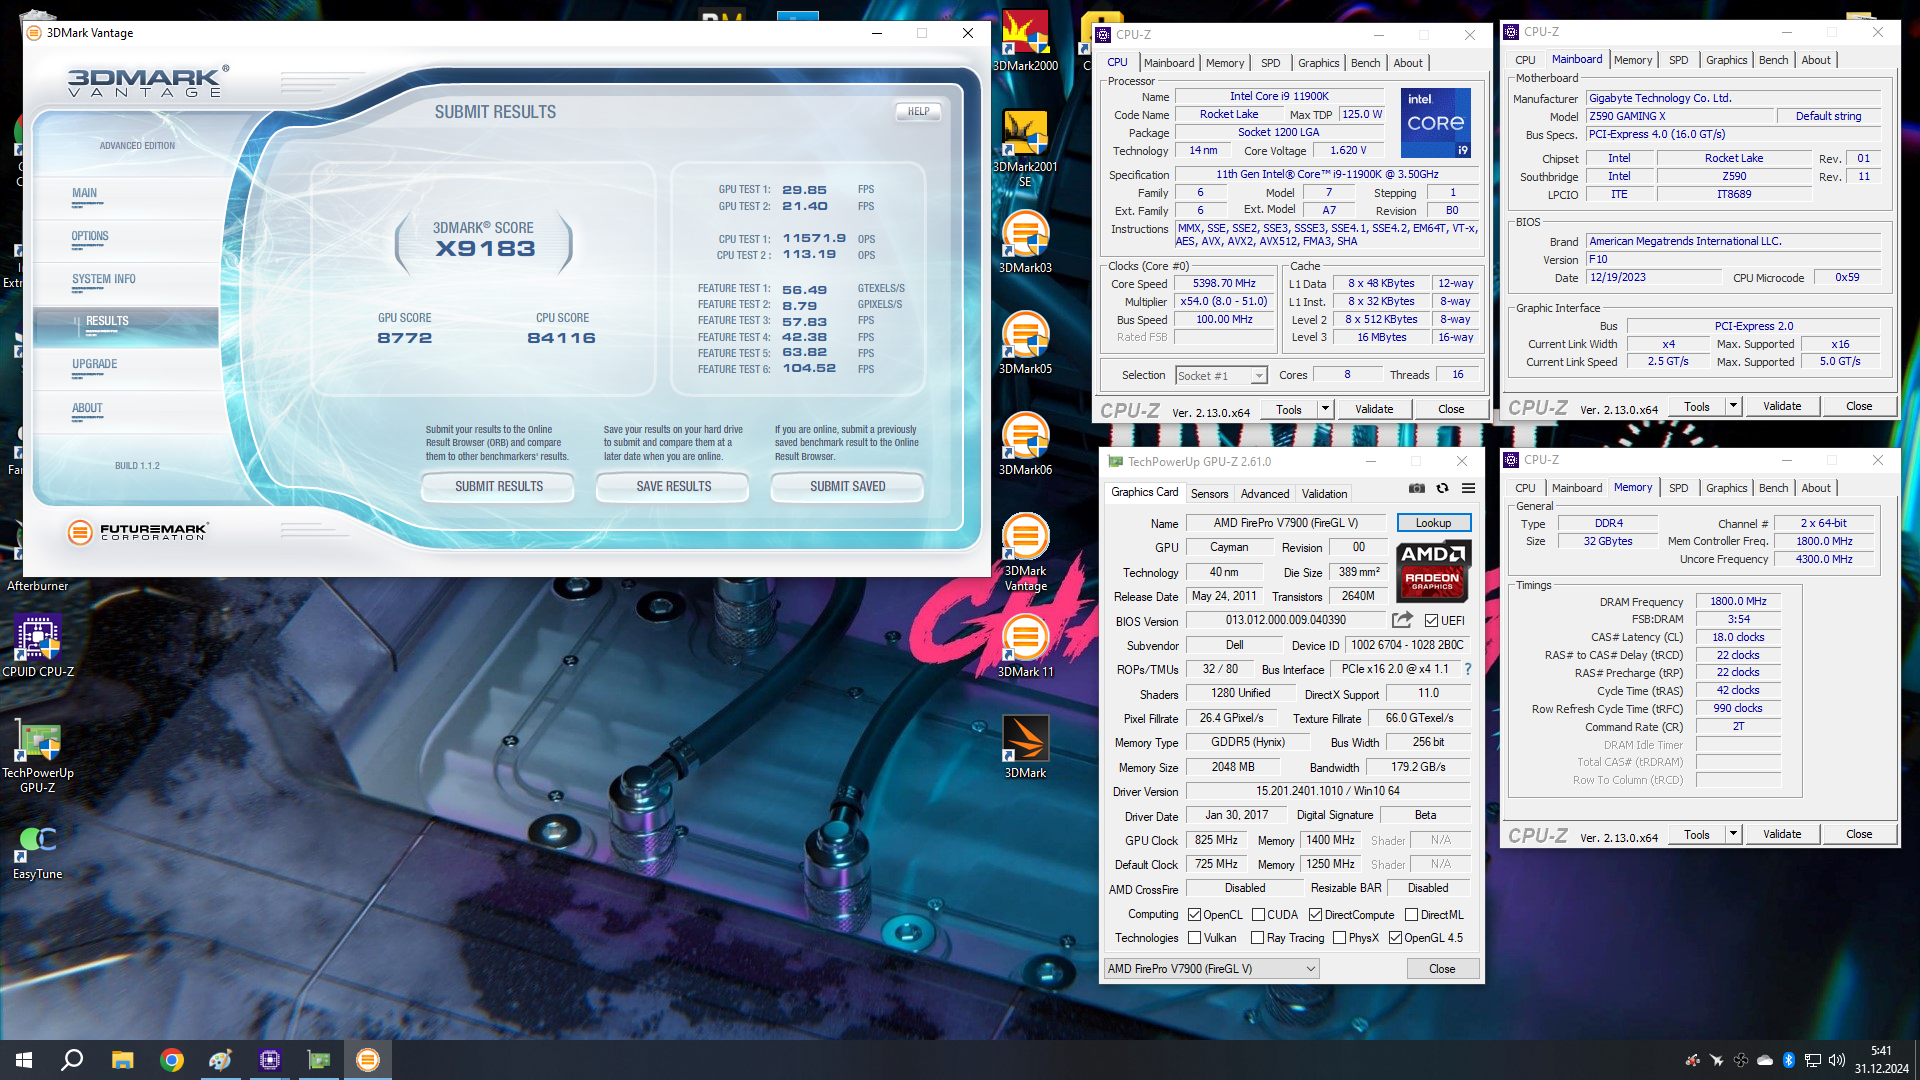Click the Bluetooth tray icon
This screenshot has width=1920, height=1080.
pos(1789,1060)
